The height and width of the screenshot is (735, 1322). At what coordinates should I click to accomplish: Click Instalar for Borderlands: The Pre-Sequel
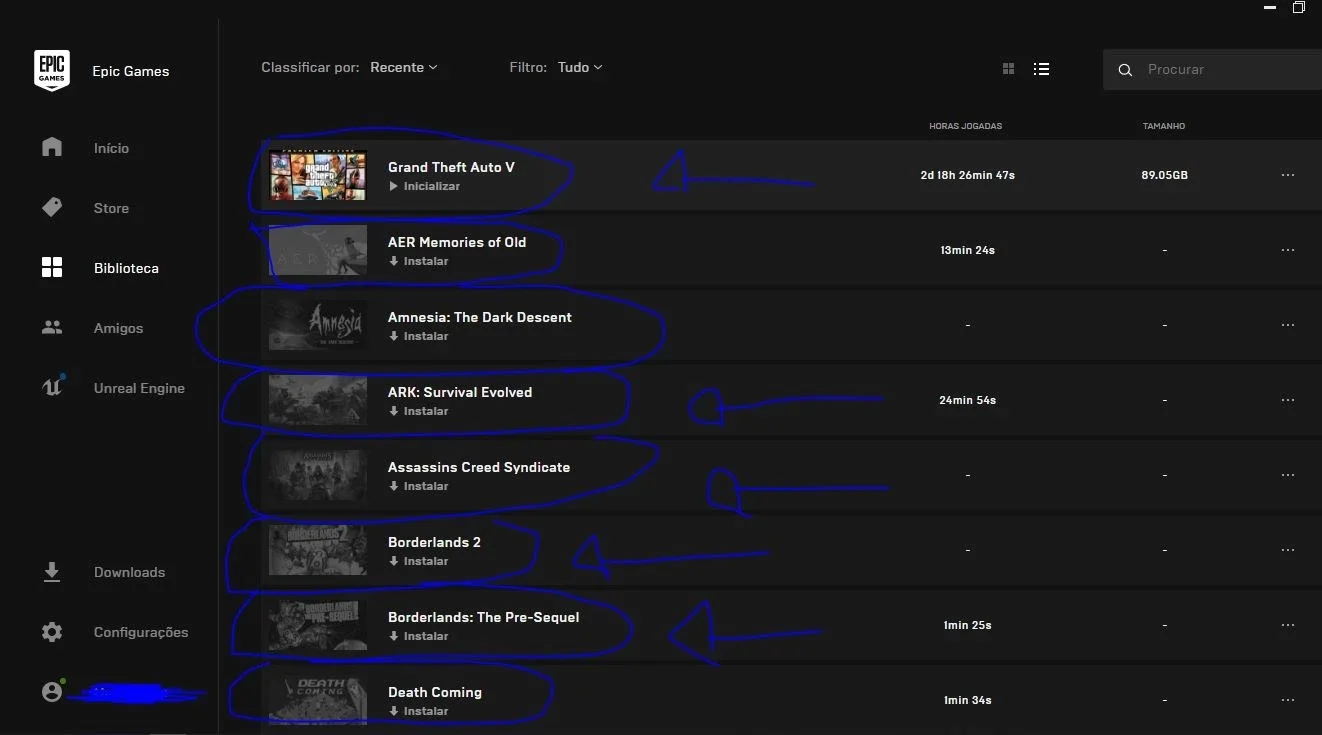[x=418, y=636]
